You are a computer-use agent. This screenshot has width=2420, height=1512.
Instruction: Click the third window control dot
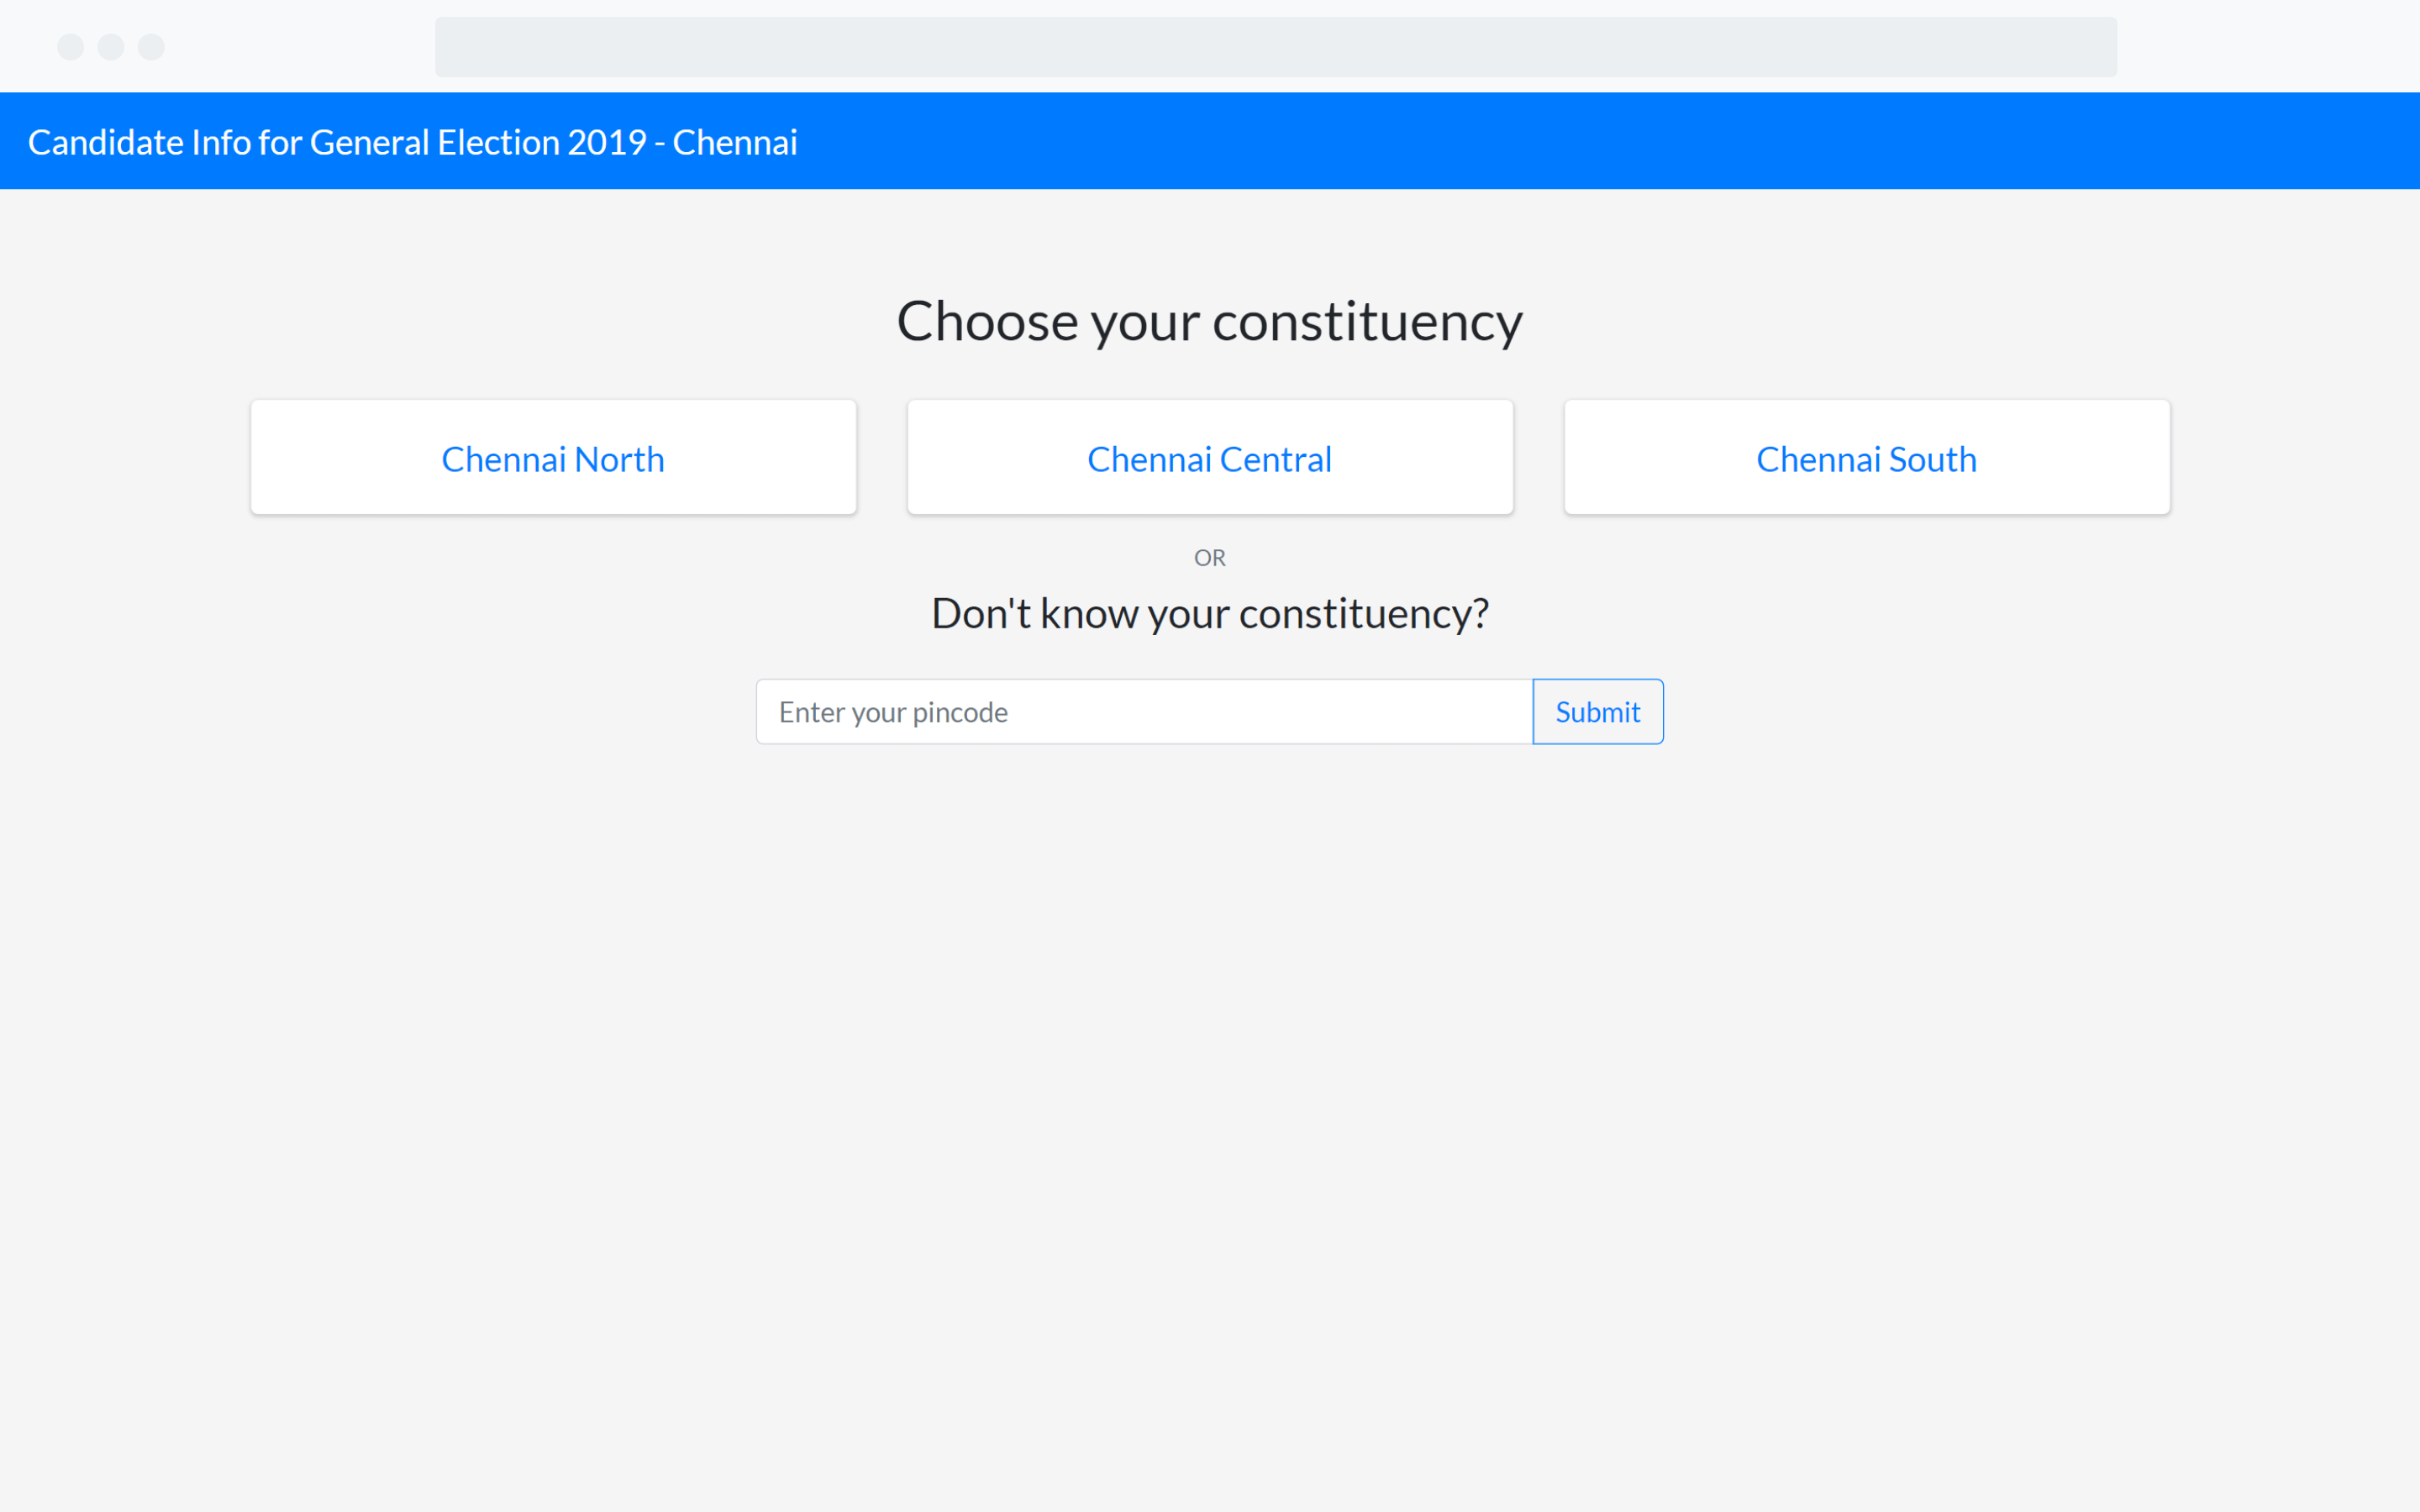151,47
